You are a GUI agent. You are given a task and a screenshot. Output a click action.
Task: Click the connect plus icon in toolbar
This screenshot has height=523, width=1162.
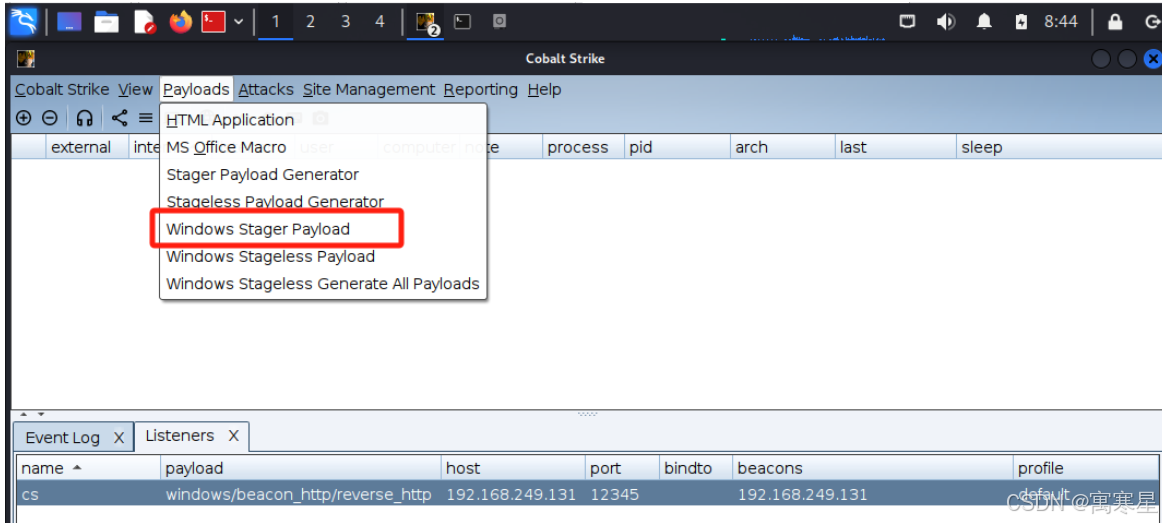(x=24, y=118)
